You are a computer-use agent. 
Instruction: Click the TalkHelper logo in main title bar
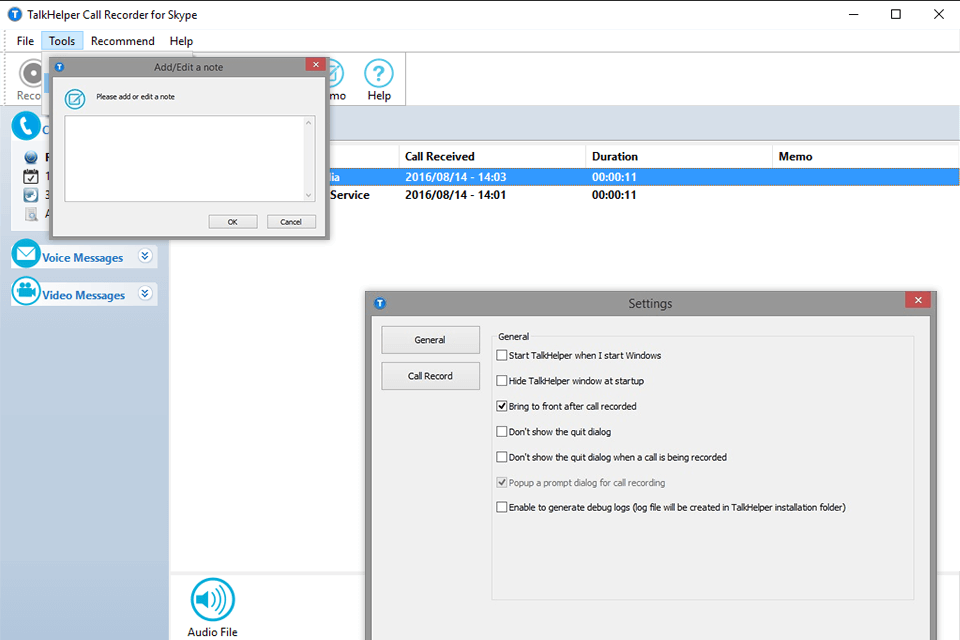(x=14, y=14)
